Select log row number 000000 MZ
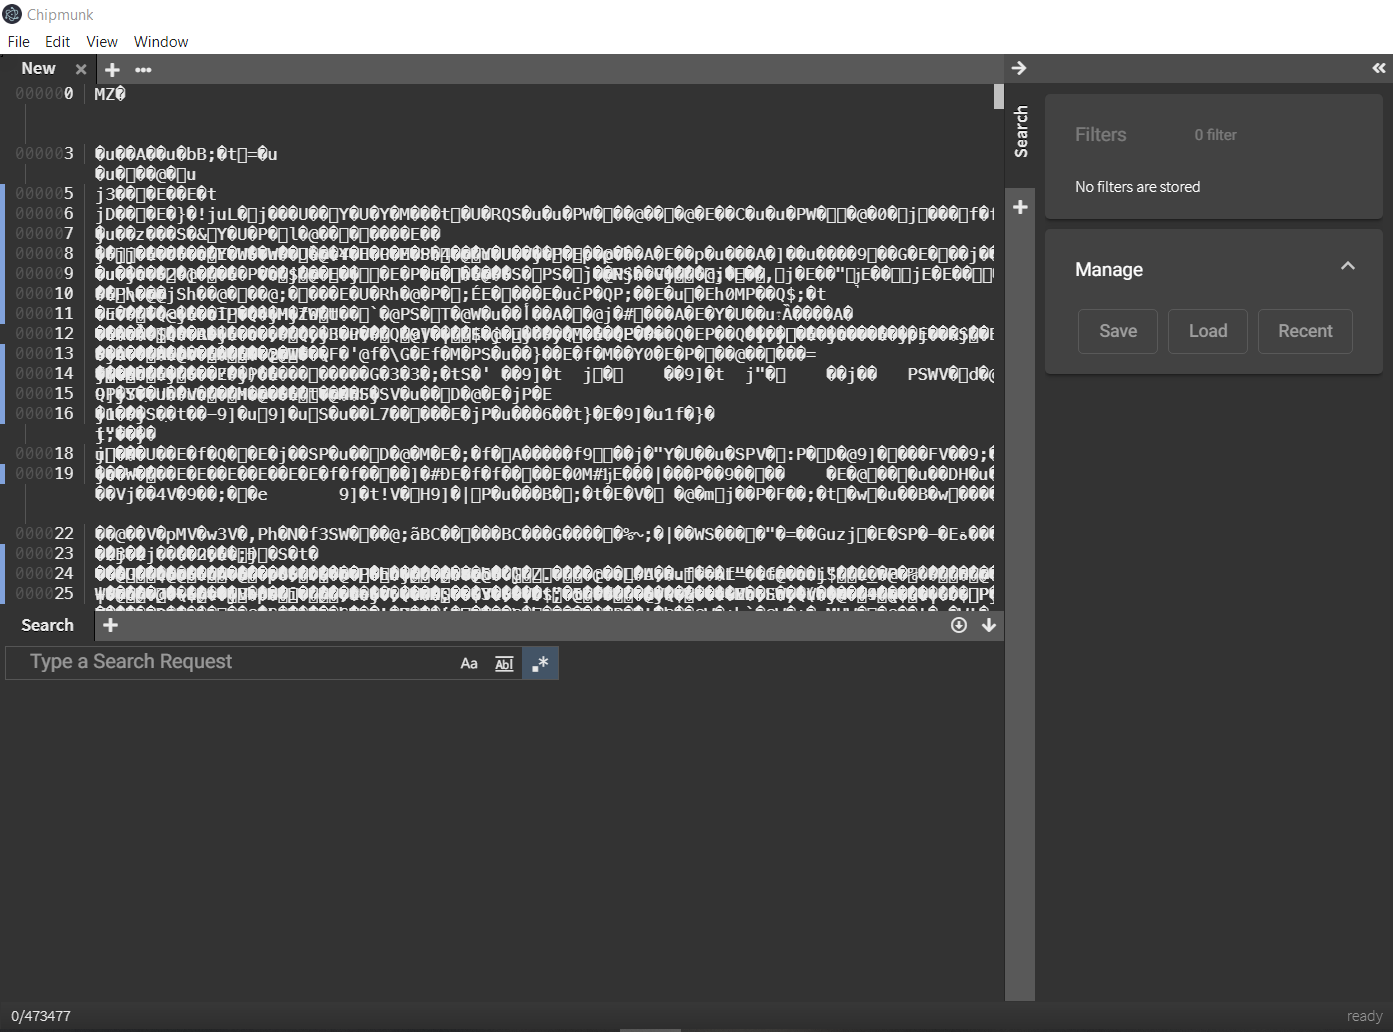The height and width of the screenshot is (1032, 1393). [500, 94]
